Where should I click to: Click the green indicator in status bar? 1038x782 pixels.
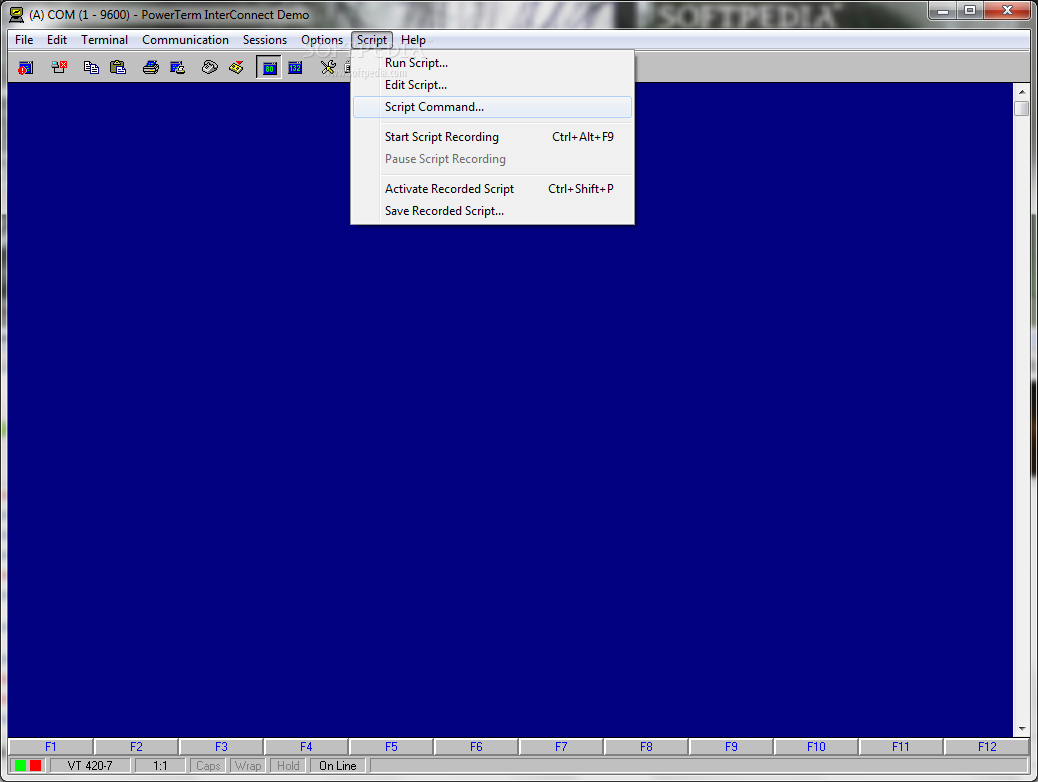click(21, 765)
